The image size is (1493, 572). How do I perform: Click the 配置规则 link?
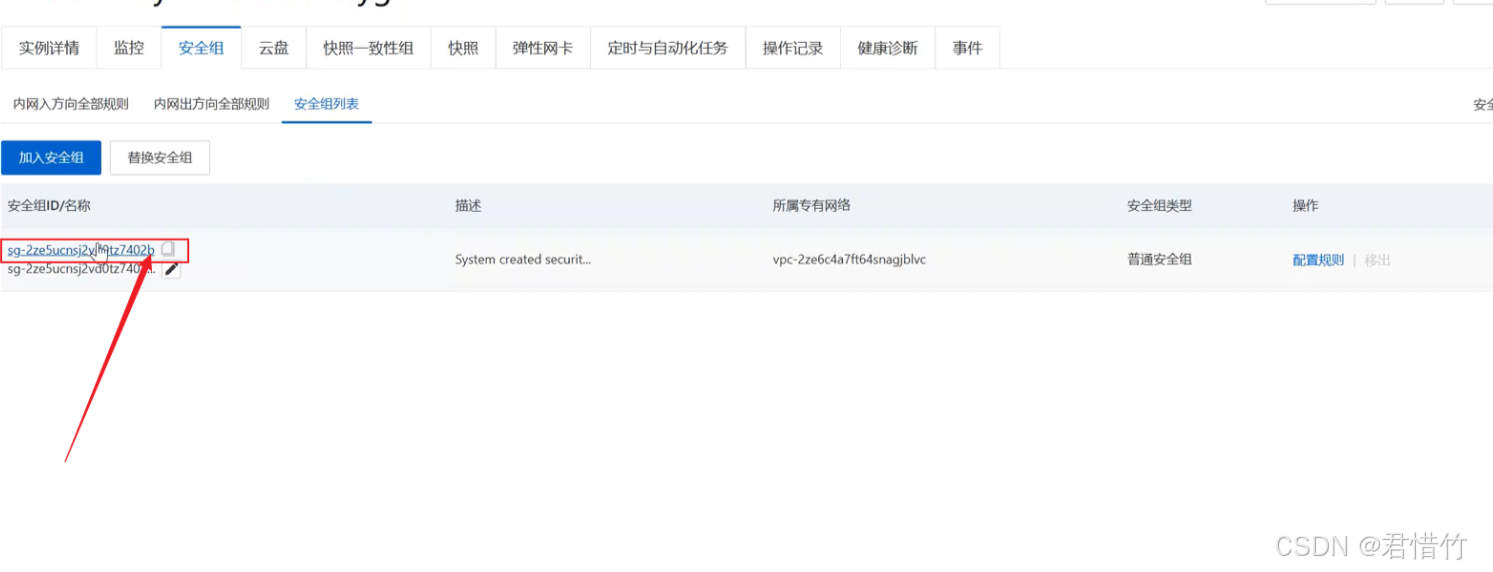[x=1318, y=260]
